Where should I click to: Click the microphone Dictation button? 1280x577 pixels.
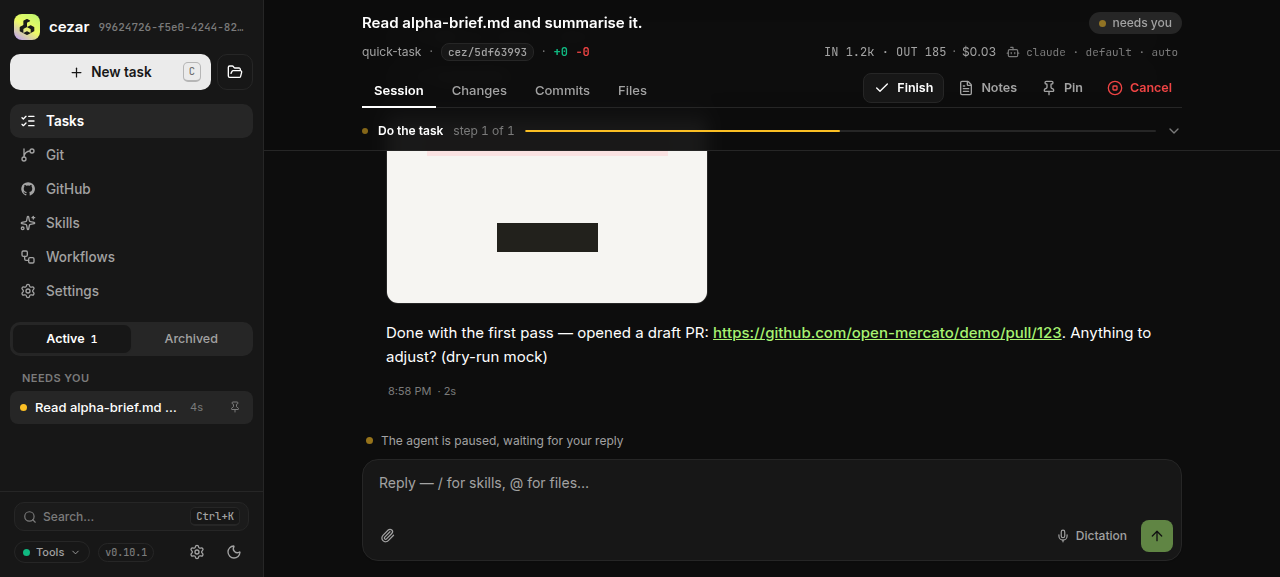click(x=1092, y=536)
